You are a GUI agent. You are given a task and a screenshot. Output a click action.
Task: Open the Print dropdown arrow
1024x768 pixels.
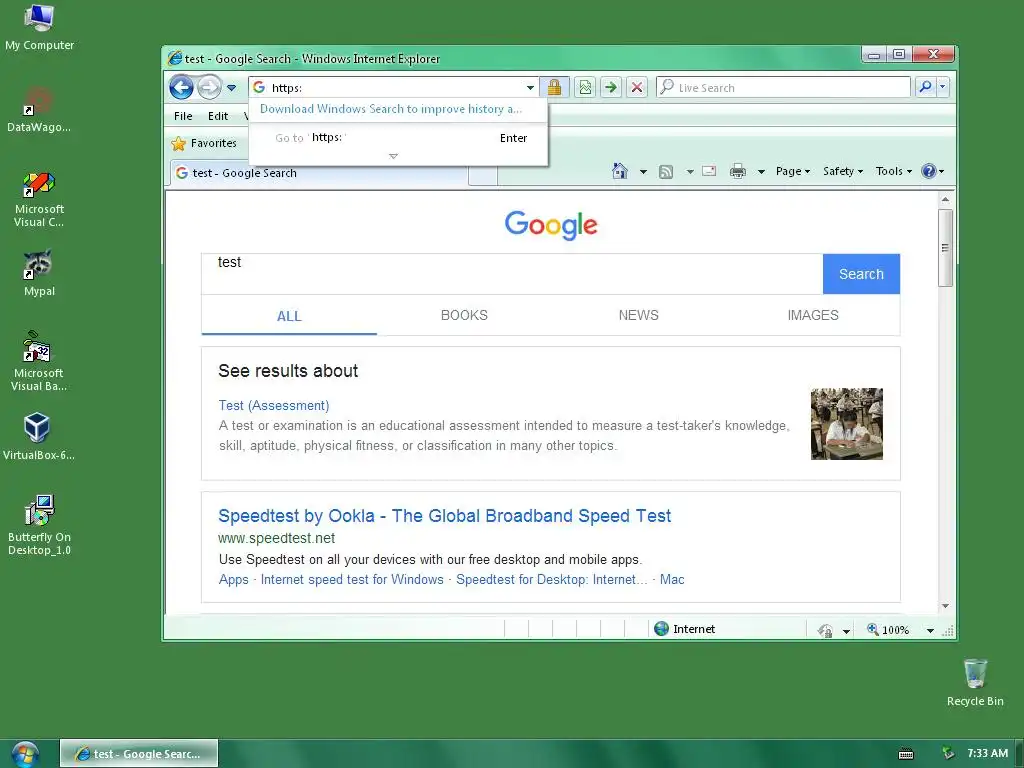(761, 172)
